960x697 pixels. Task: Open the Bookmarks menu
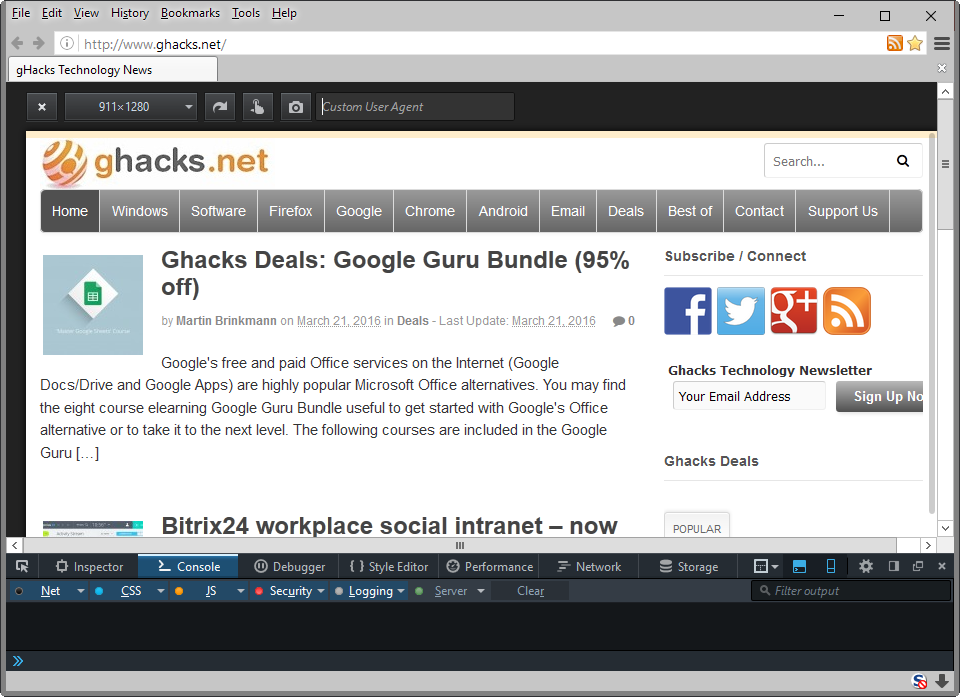pos(190,13)
